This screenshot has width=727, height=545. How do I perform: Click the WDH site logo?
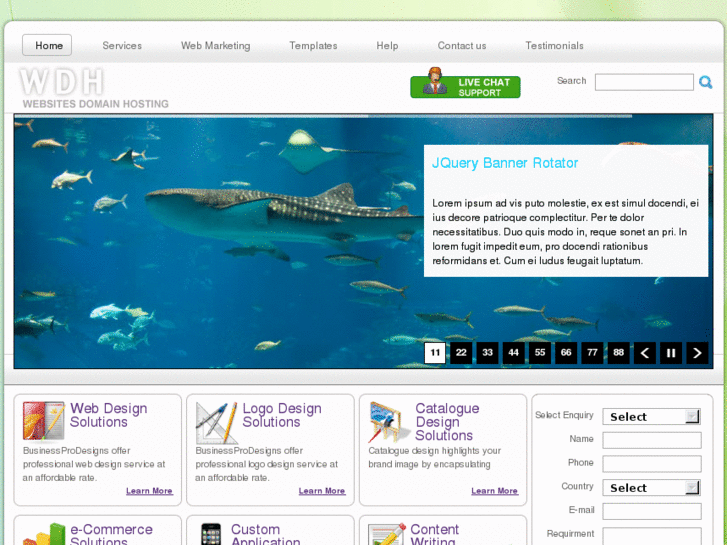tap(62, 82)
